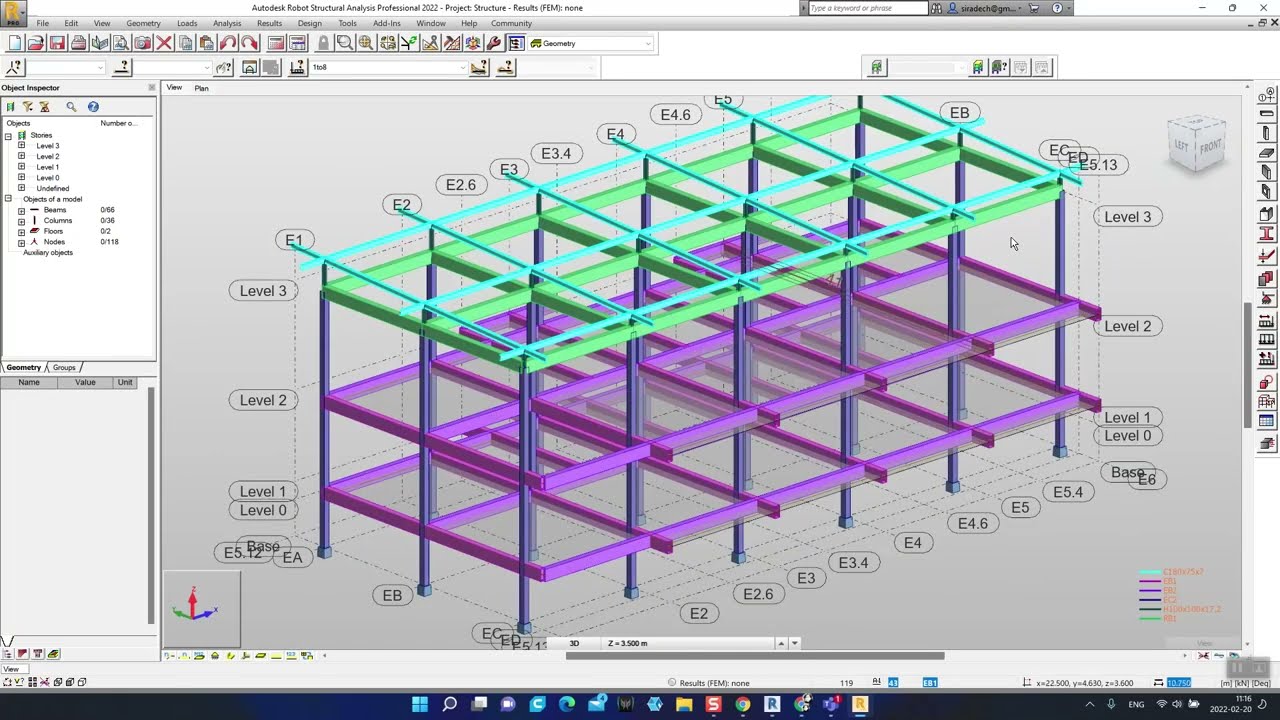Viewport: 1280px width, 720px height.
Task: Open help blue question icon in Object Inspector
Action: [93, 106]
